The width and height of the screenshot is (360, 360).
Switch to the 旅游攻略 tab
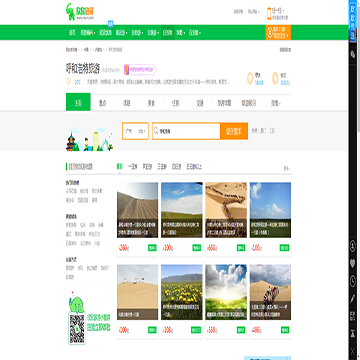(224, 103)
